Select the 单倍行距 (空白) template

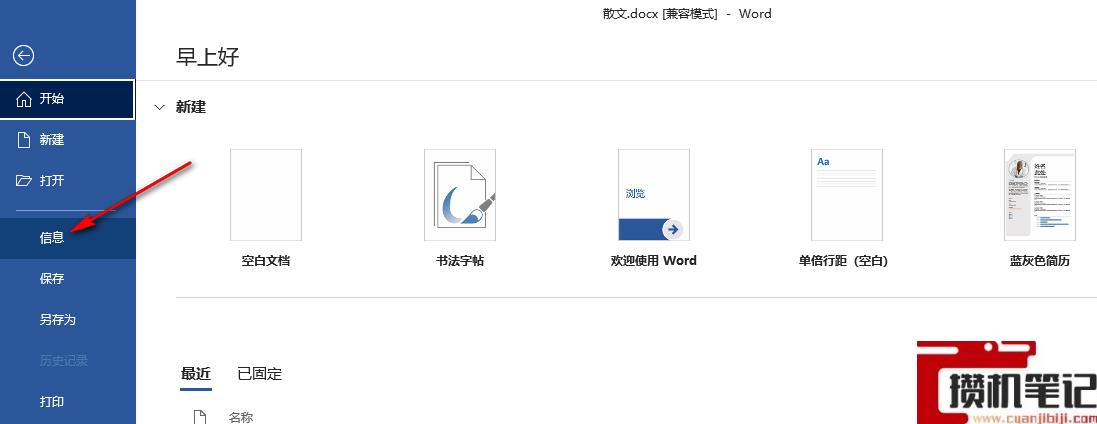click(x=847, y=195)
